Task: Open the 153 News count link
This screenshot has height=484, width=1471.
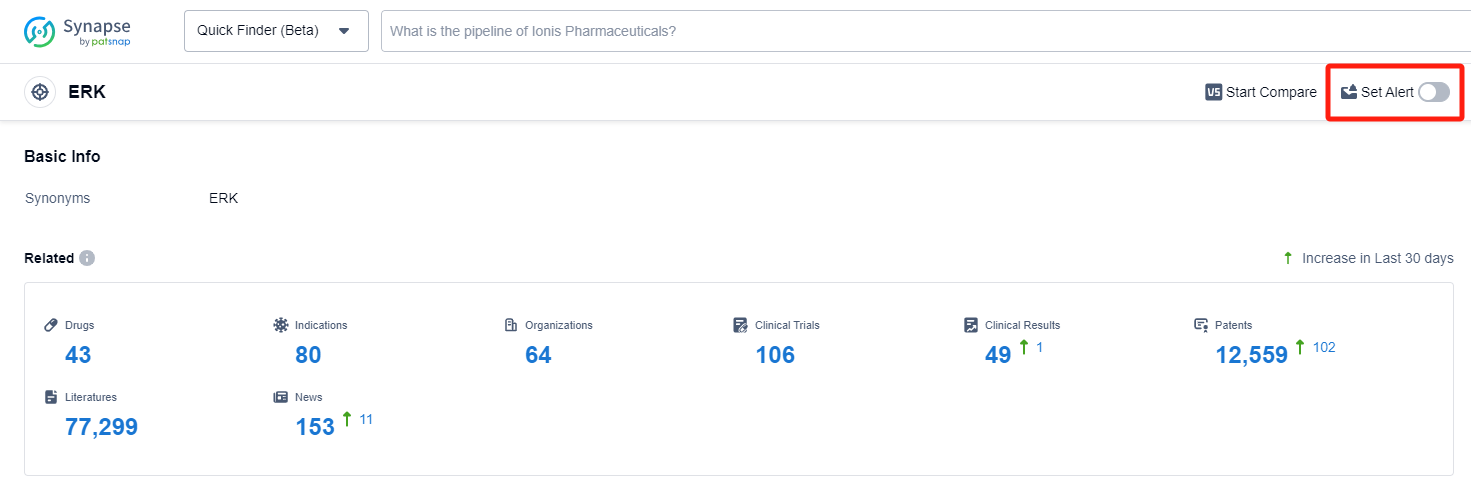Action: tap(315, 427)
